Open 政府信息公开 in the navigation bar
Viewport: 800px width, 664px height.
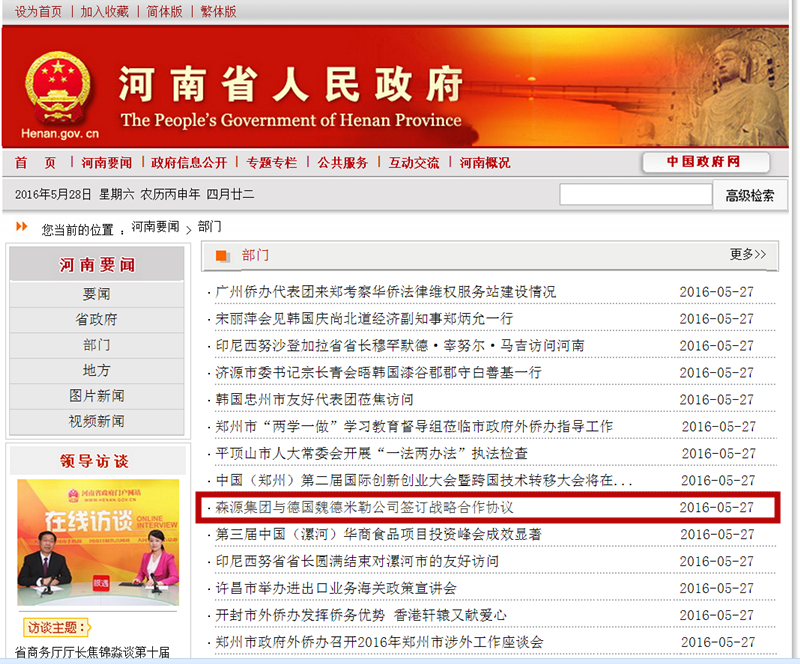189,163
